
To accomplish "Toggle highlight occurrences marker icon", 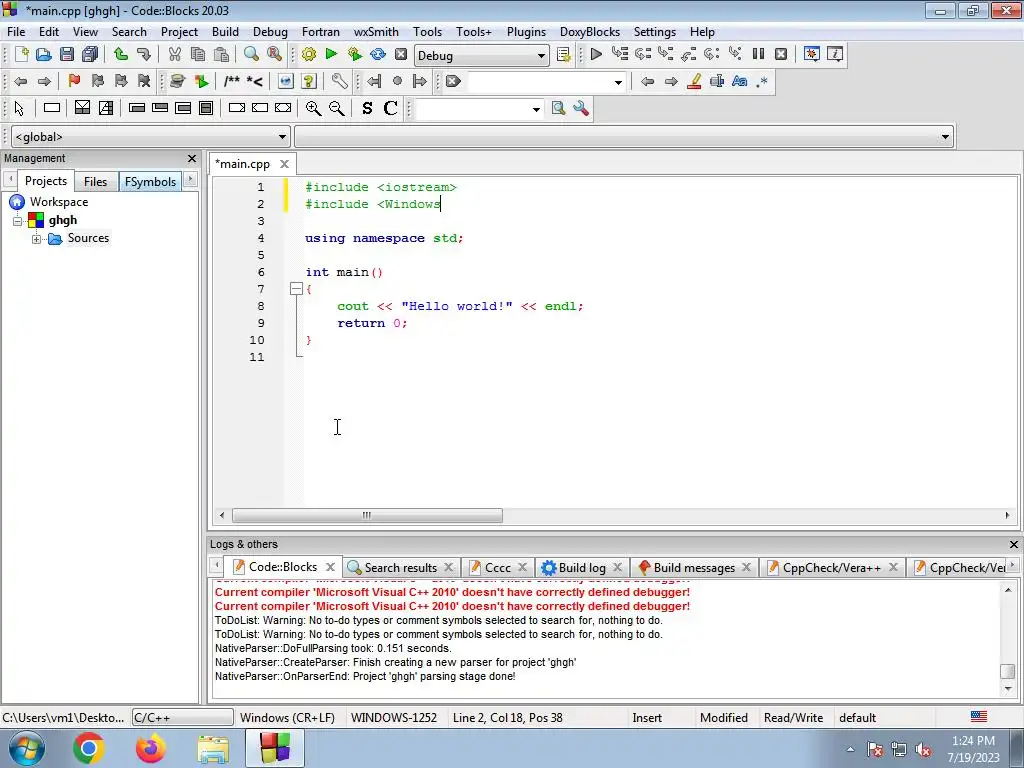I will [x=694, y=81].
